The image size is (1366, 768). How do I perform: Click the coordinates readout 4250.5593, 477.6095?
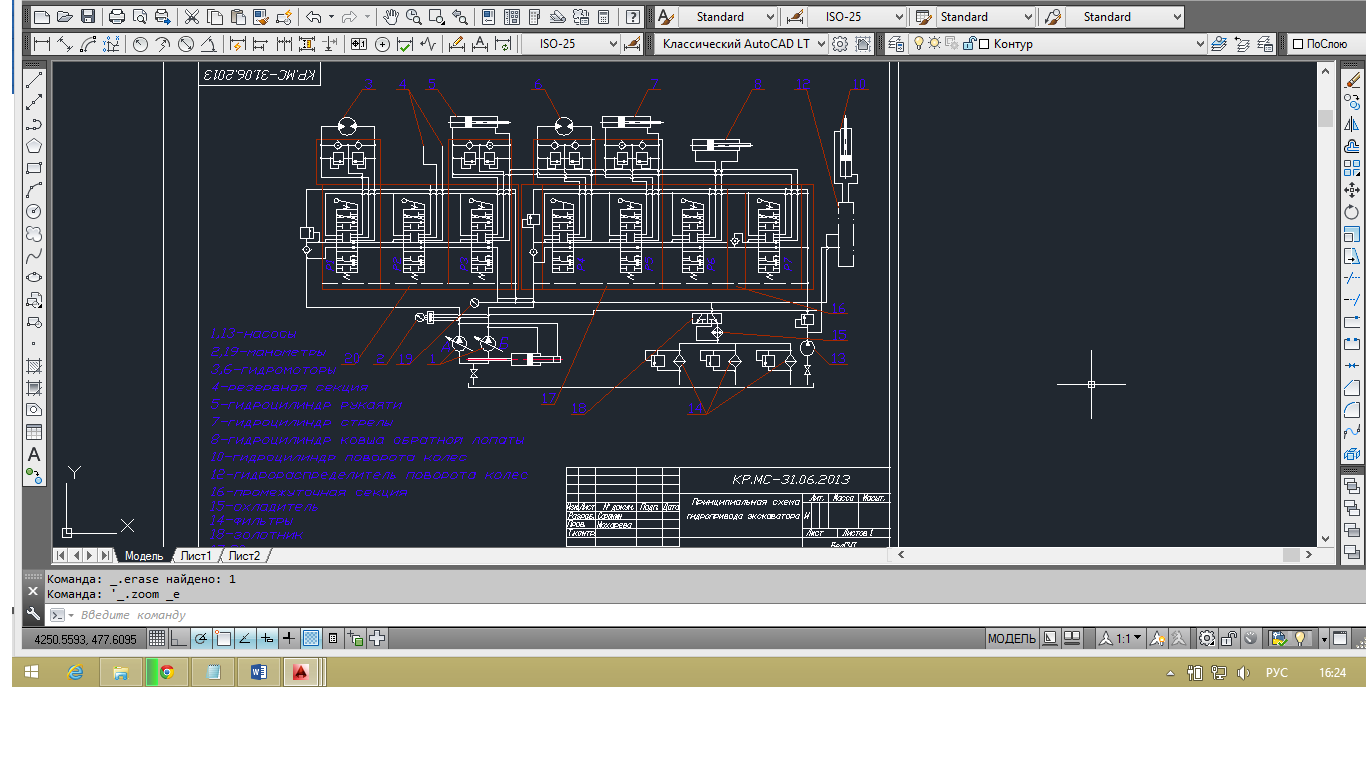pyautogui.click(x=86, y=638)
